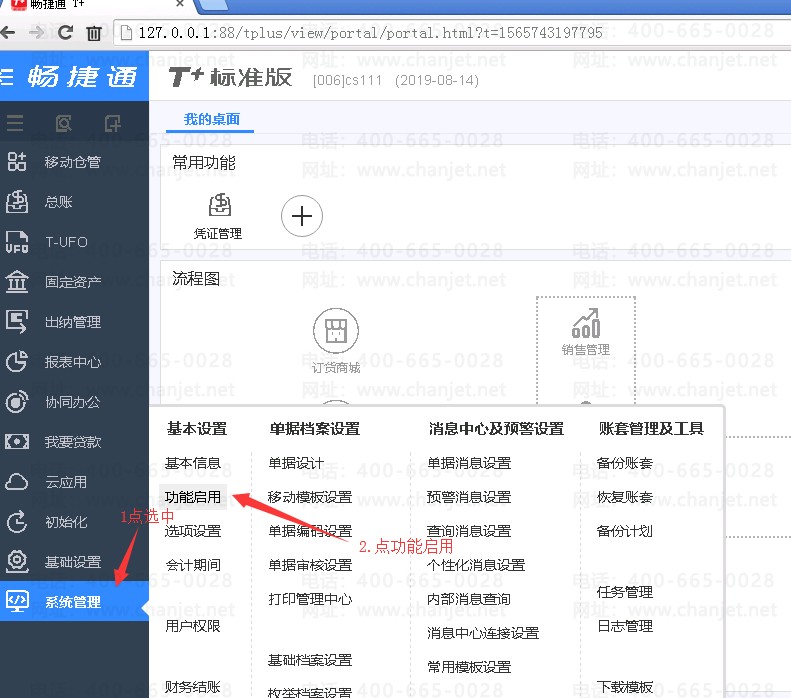This screenshot has width=791, height=698.
Task: Open 协同办公 module icon
Action: 17,402
